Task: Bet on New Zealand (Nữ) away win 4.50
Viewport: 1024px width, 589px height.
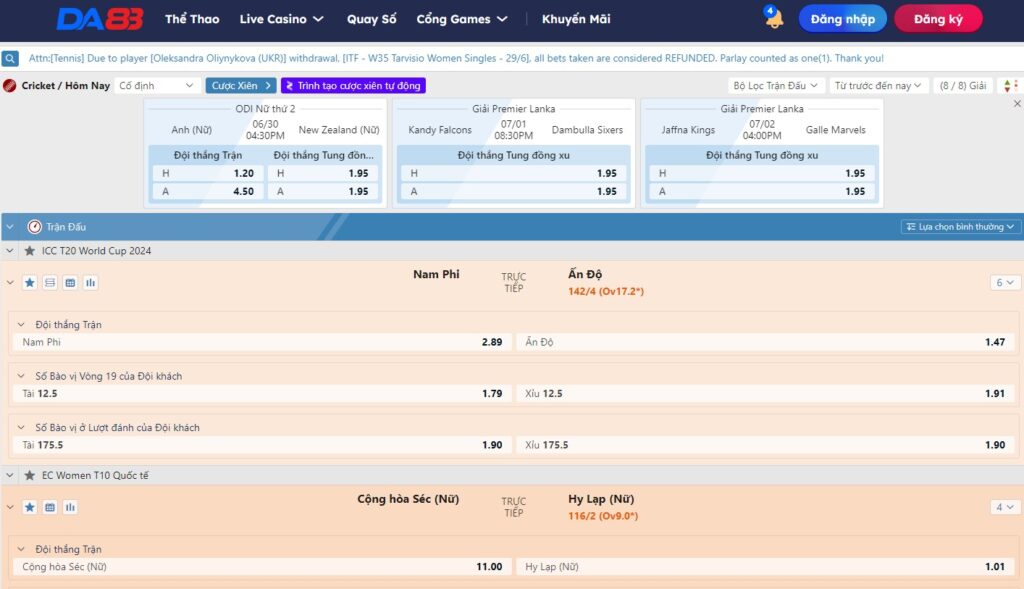Action: point(208,191)
